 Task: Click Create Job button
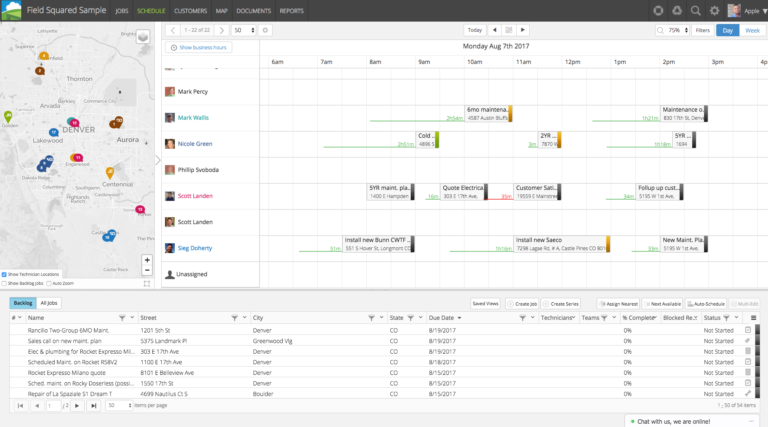tap(522, 304)
